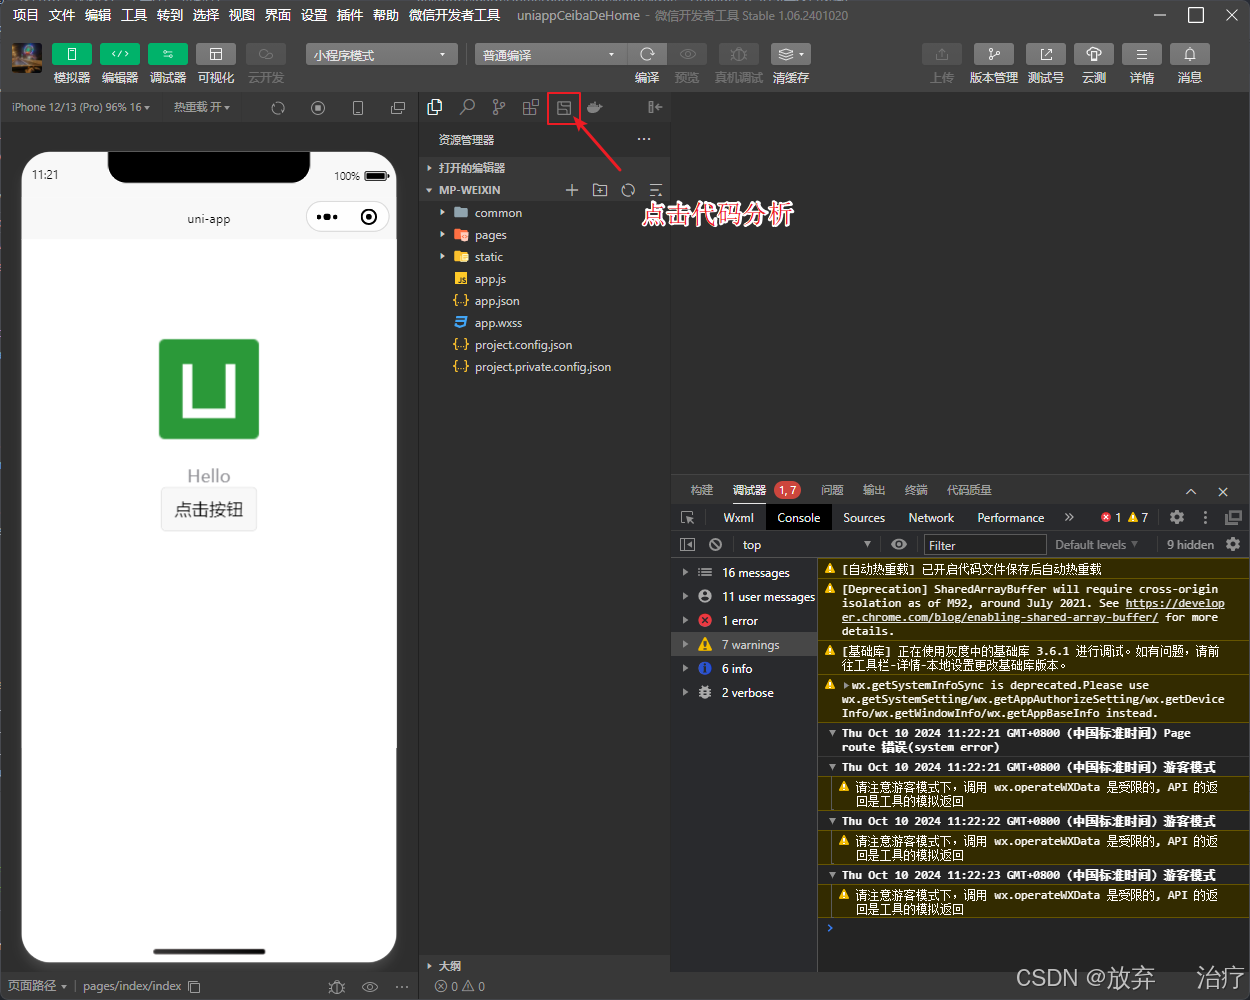The image size is (1250, 1000).
Task: Open the source control branch icon
Action: pos(499,107)
